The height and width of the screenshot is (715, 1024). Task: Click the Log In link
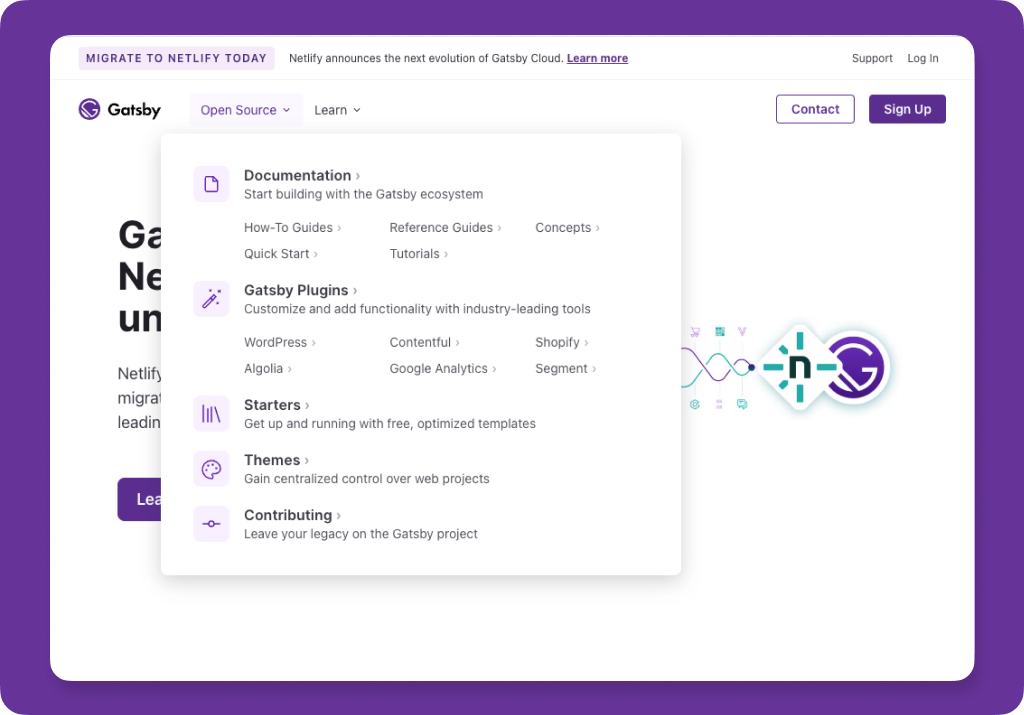(x=923, y=58)
